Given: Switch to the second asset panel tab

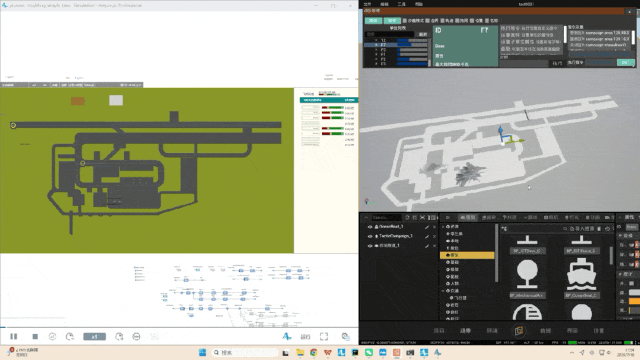Looking at the screenshot, I should [489, 218].
